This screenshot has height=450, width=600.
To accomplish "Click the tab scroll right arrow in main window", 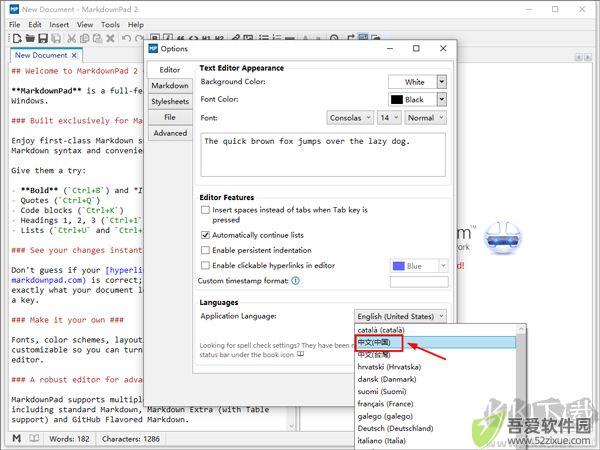I will coord(588,57).
